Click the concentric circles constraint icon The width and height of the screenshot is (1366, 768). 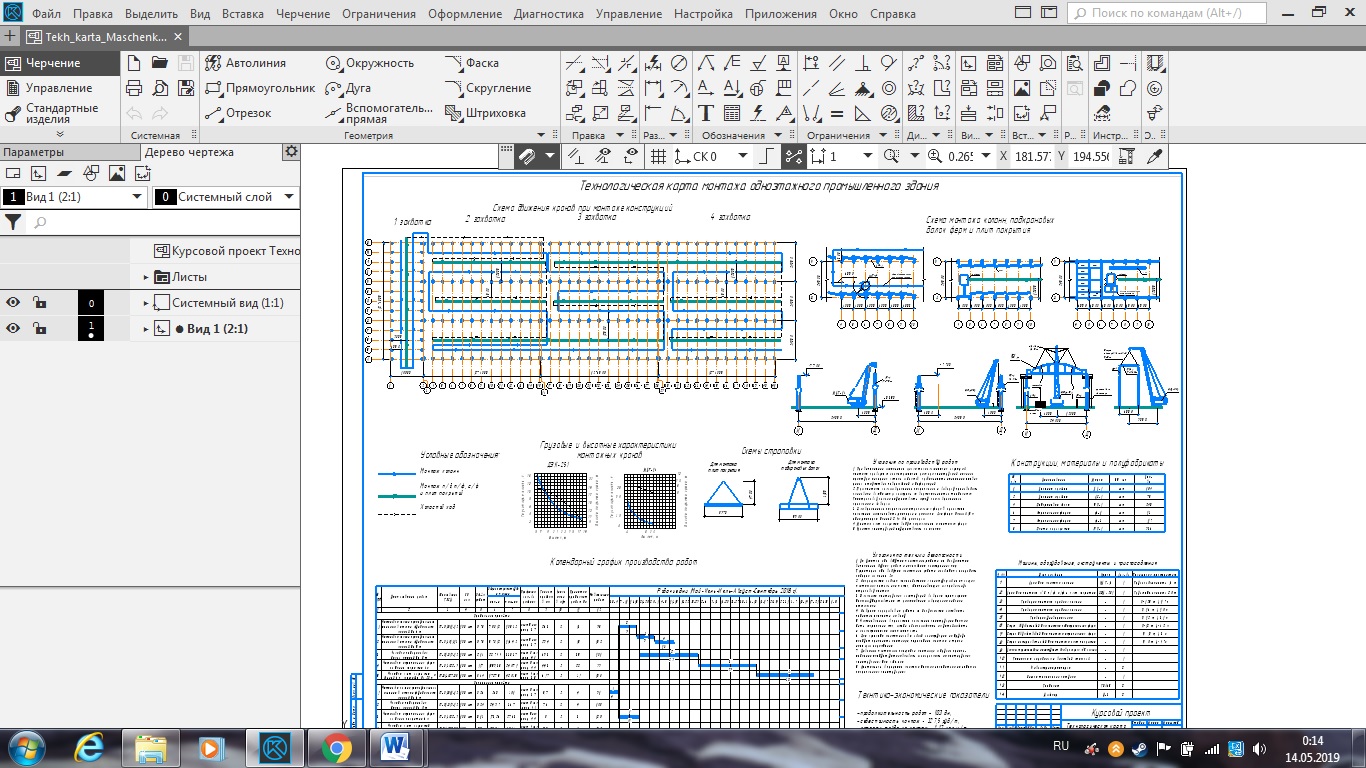[x=889, y=88]
